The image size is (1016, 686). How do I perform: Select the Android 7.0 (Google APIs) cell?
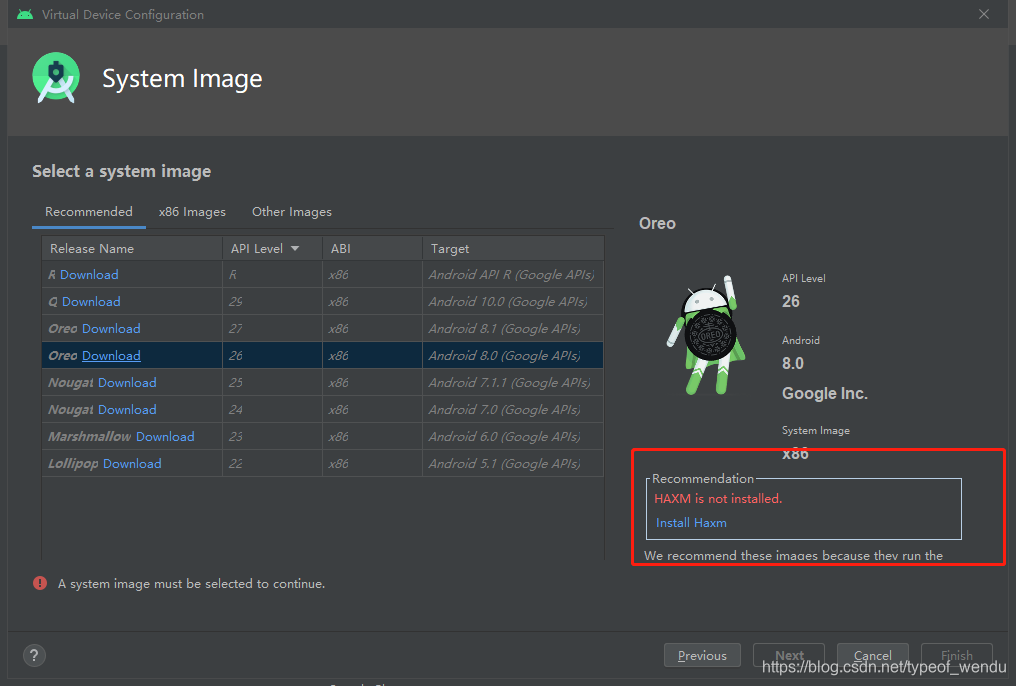click(513, 410)
